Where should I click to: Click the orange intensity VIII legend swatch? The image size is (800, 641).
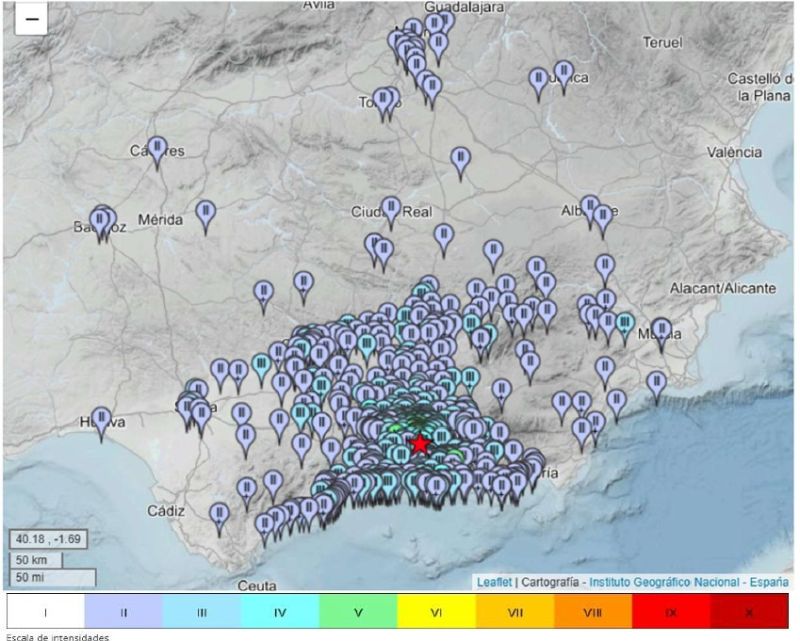pos(593,612)
